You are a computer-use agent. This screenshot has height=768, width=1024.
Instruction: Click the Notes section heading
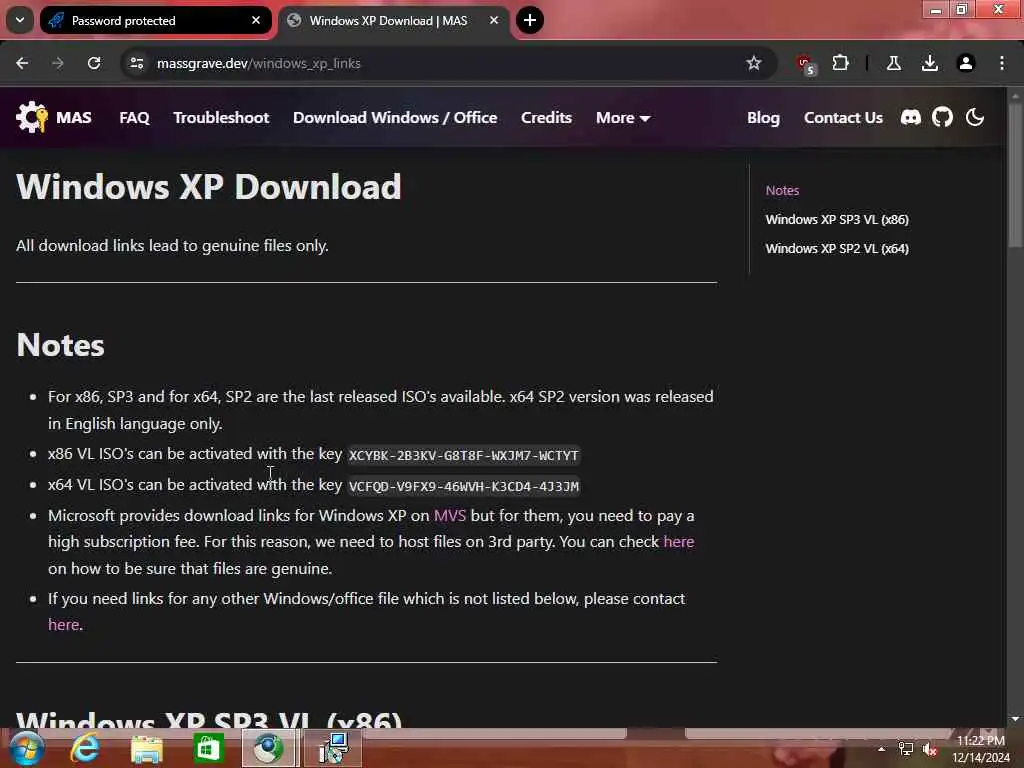pyautogui.click(x=60, y=345)
